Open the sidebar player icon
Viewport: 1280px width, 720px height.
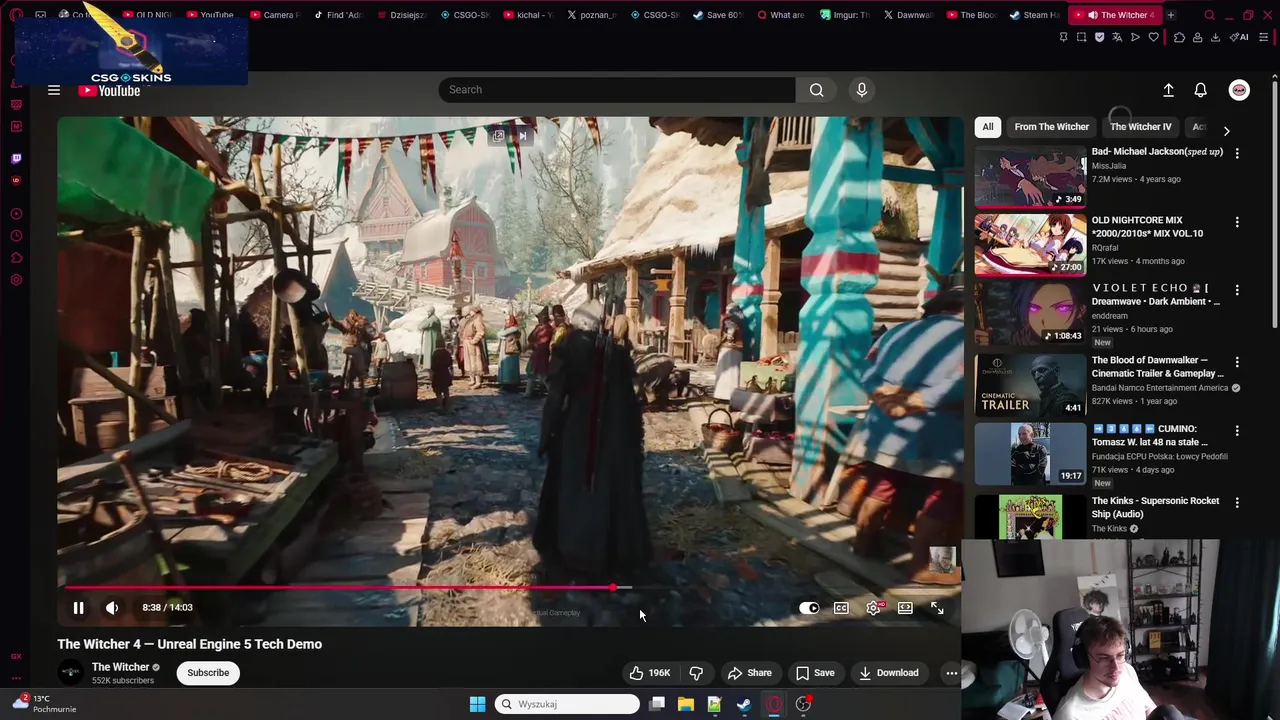pyautogui.click(x=16, y=214)
